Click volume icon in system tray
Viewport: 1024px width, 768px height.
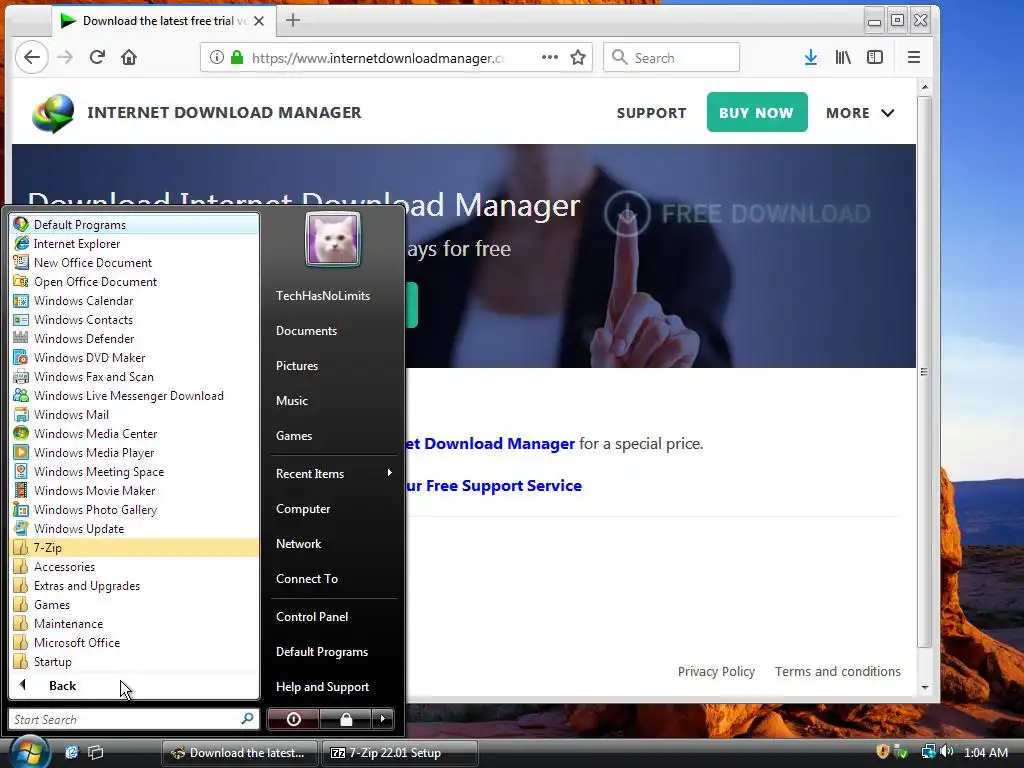click(946, 752)
